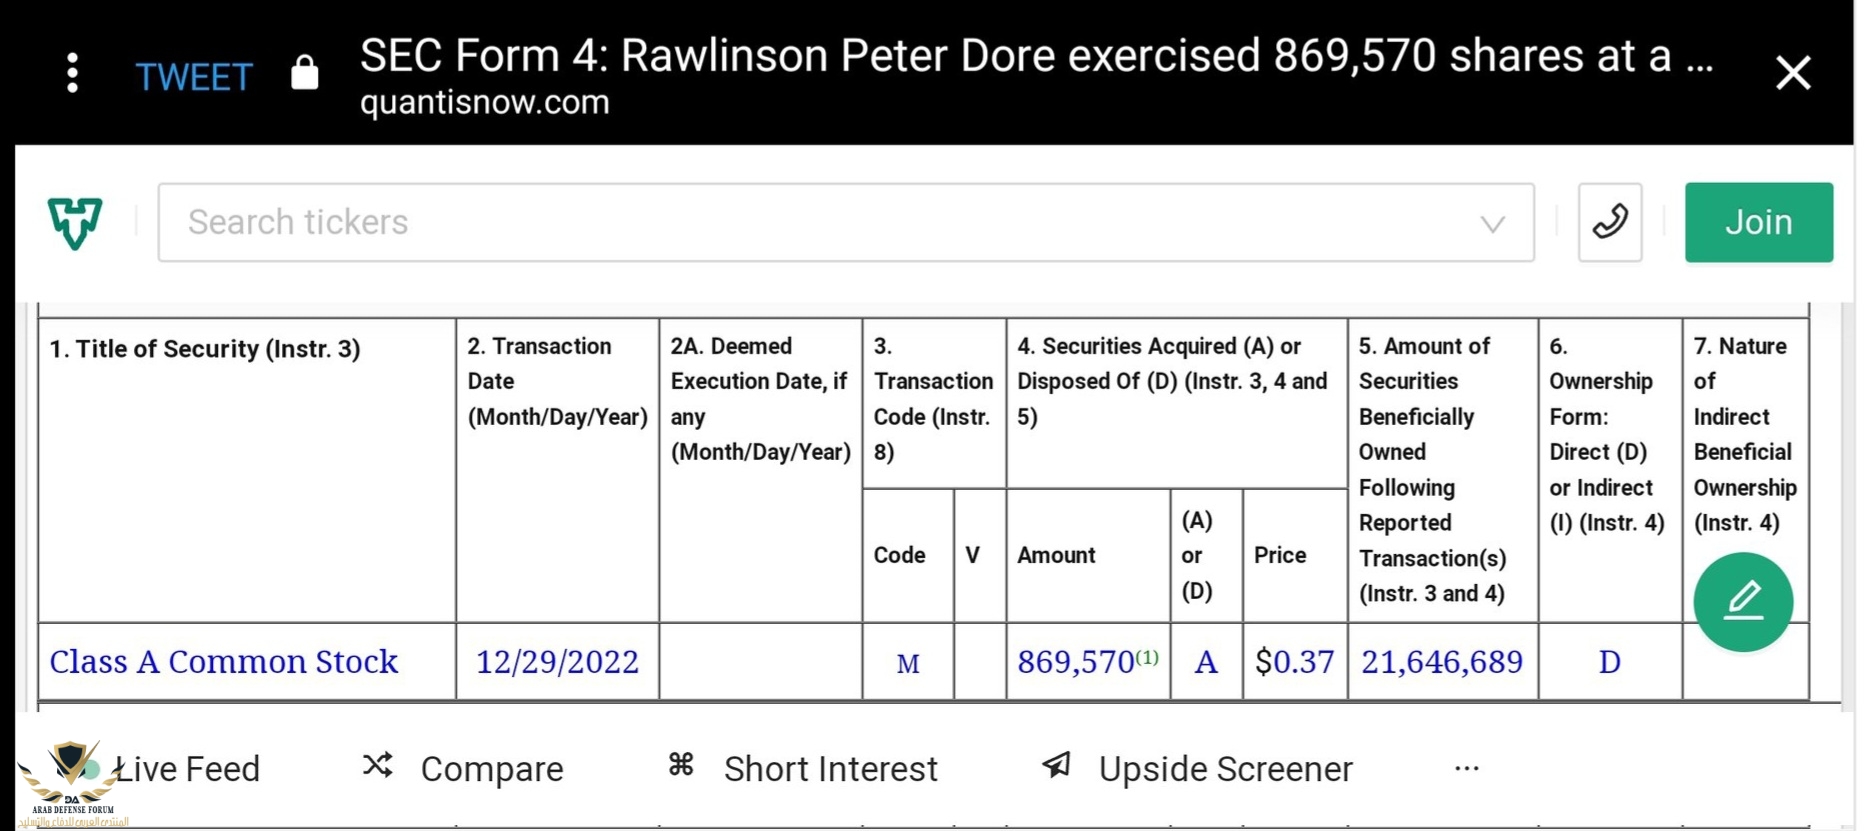Viewport: 1869px width, 831px height.
Task: Click the Class A Common Stock entry
Action: (224, 662)
